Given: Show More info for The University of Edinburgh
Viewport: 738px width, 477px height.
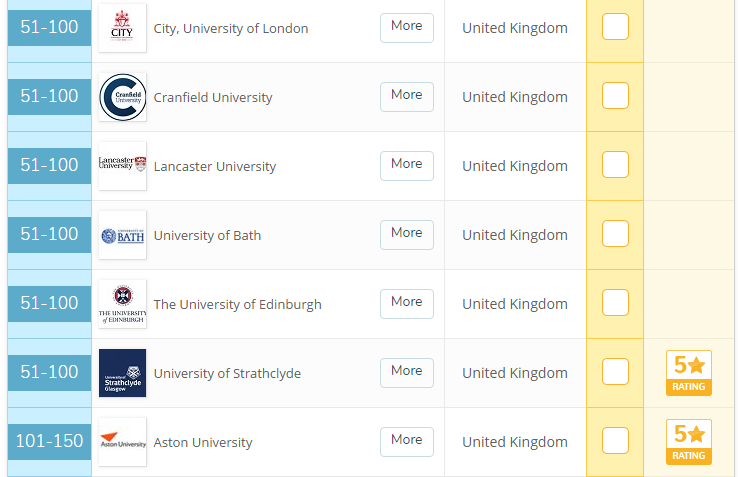Looking at the screenshot, I should (406, 303).
